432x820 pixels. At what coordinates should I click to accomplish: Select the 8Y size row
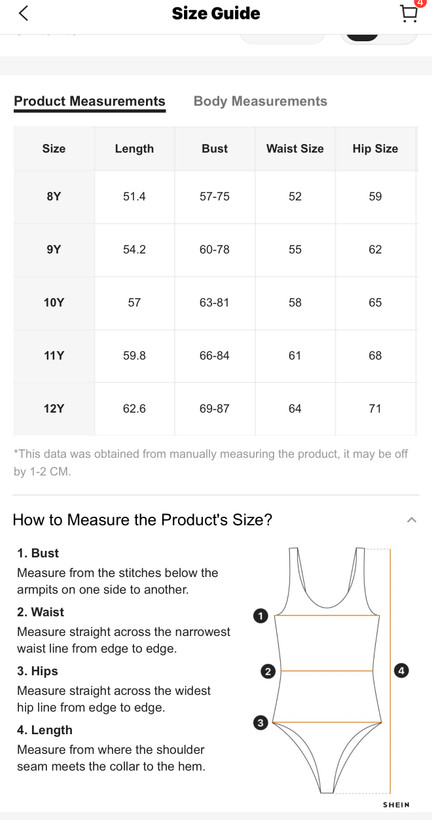[215, 197]
